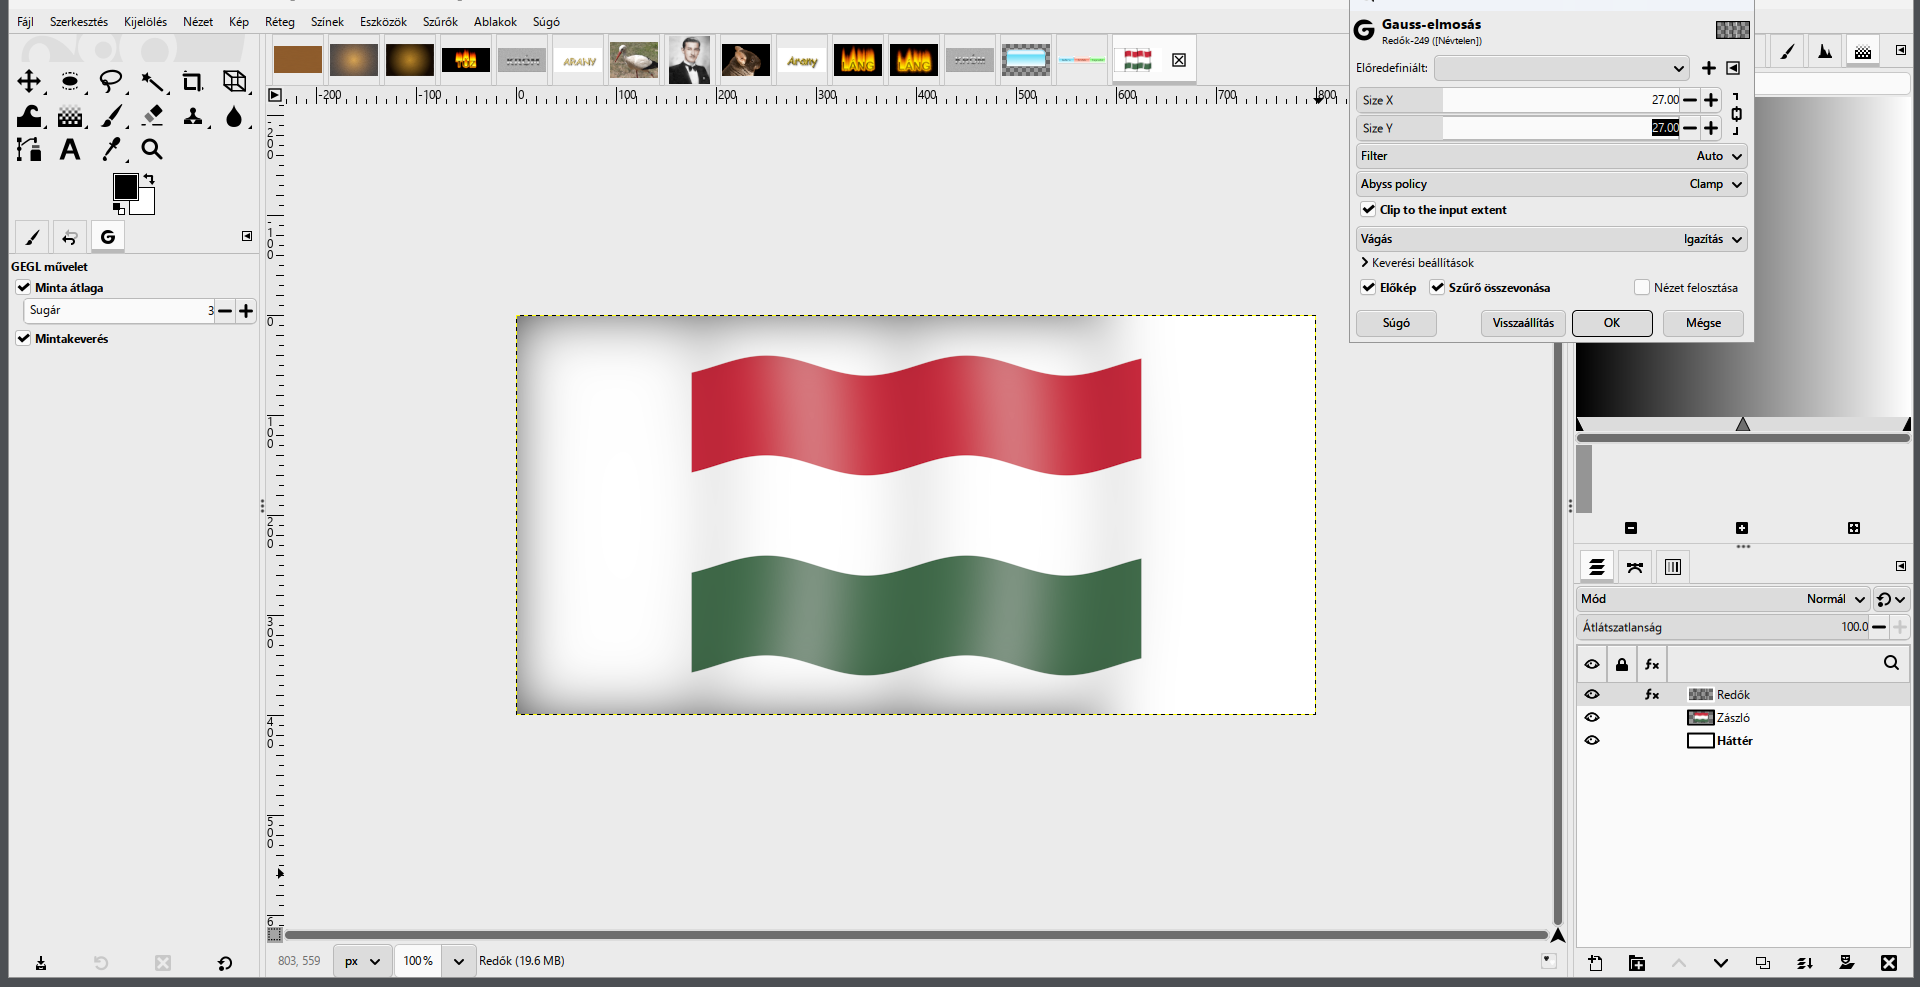Select the Gradient tool

70,116
